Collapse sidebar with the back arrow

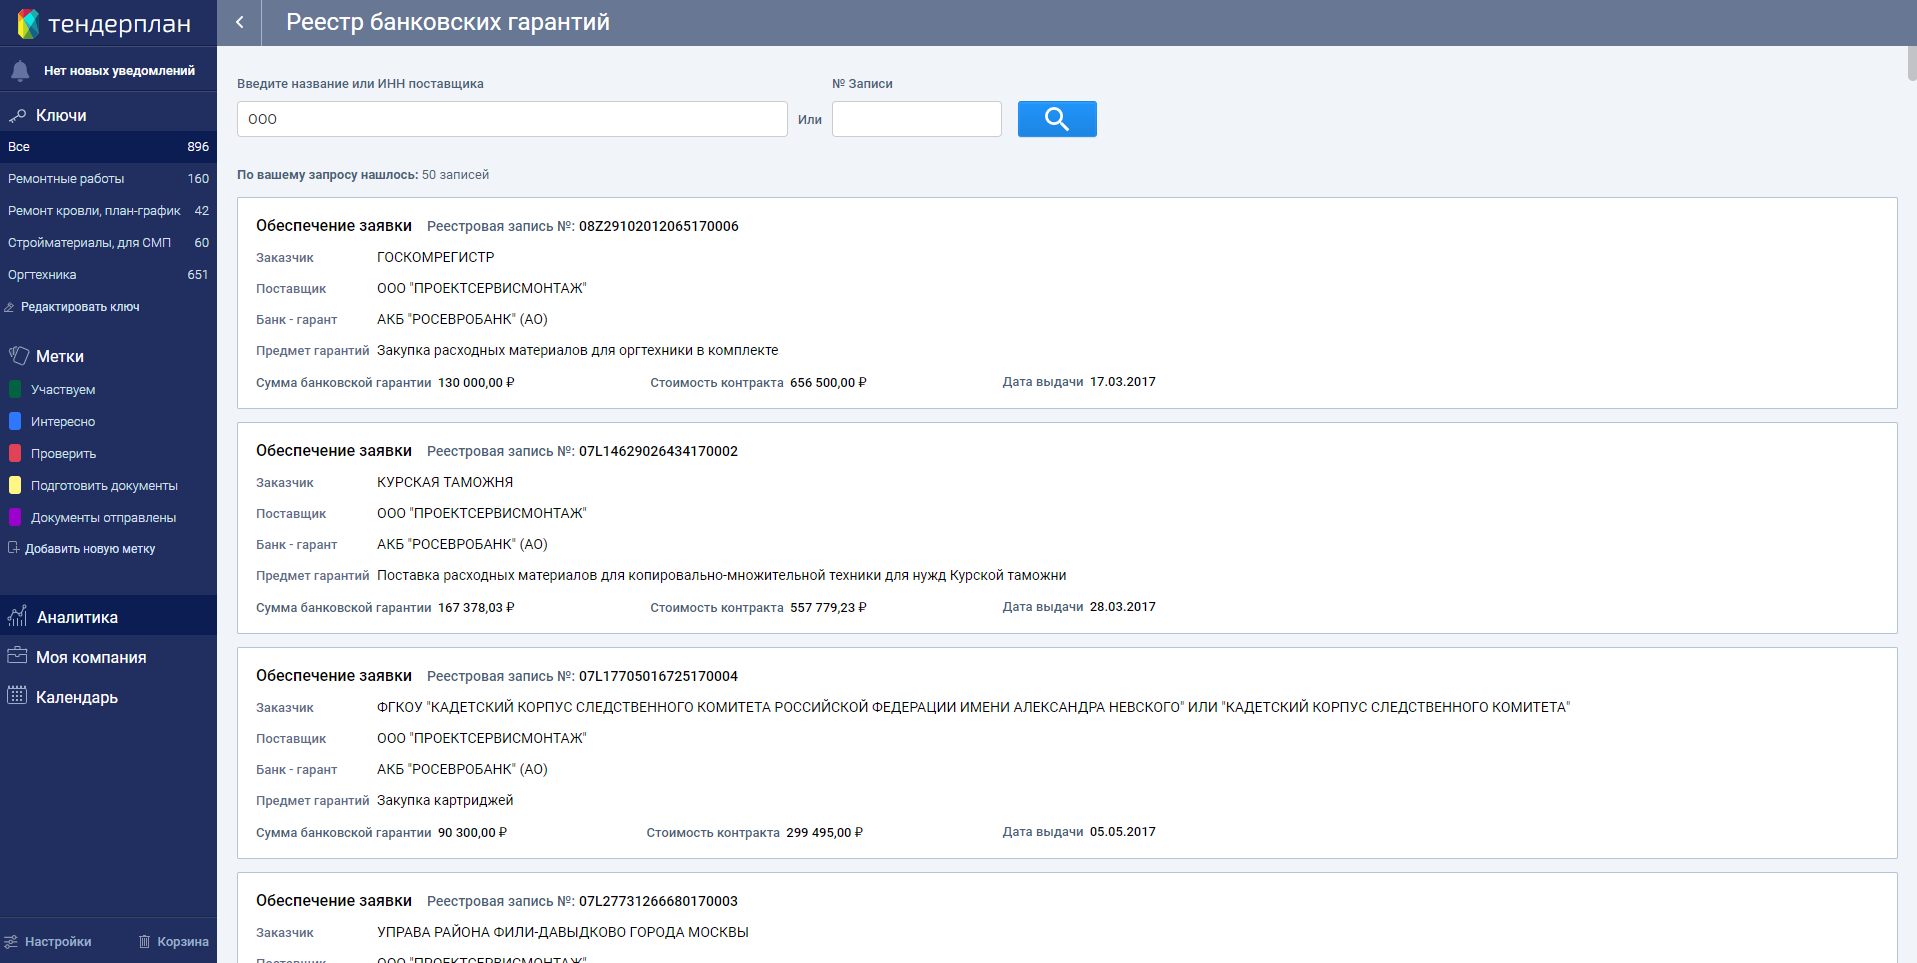[x=239, y=22]
